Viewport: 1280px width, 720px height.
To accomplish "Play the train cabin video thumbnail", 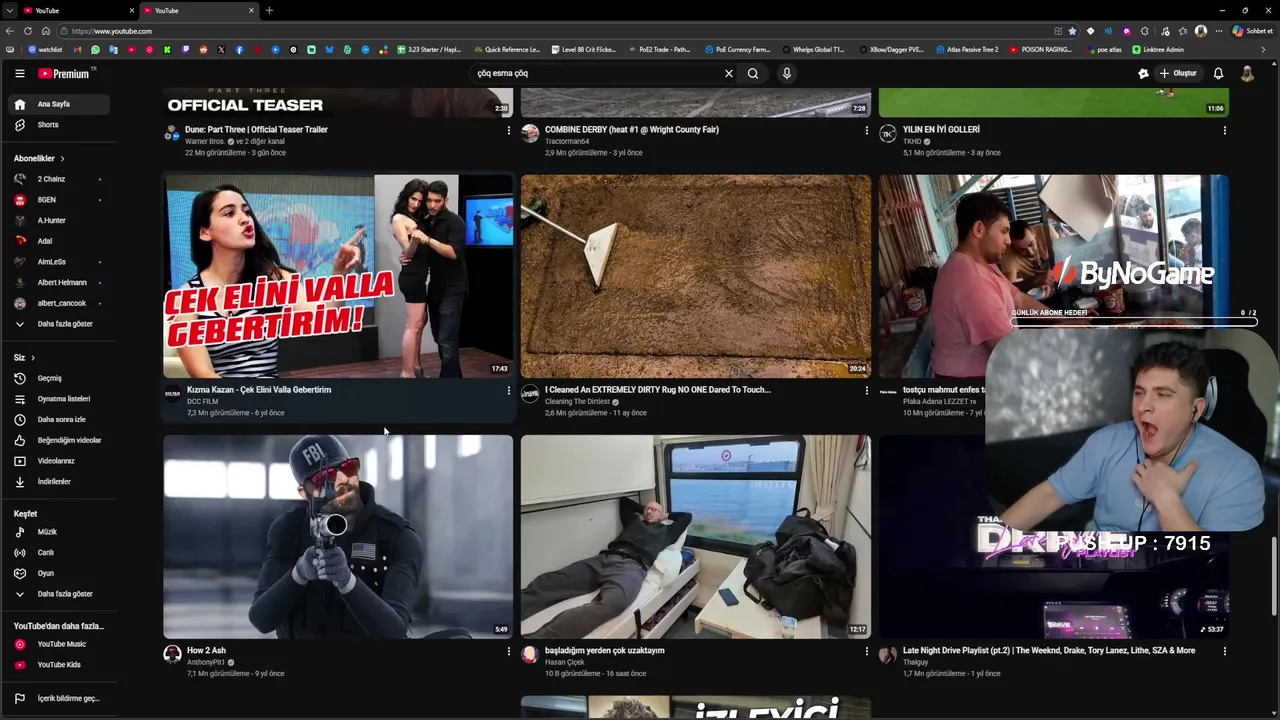I will pyautogui.click(x=696, y=536).
